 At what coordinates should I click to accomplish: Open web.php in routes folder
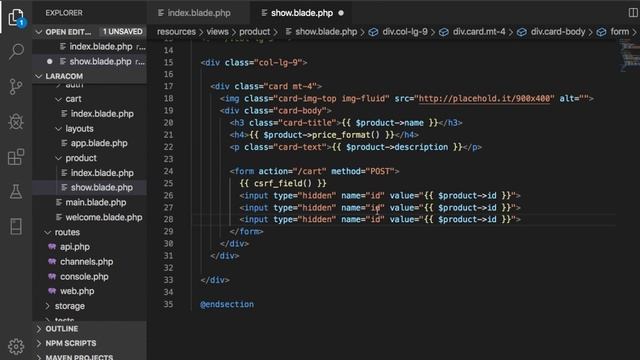coord(89,291)
